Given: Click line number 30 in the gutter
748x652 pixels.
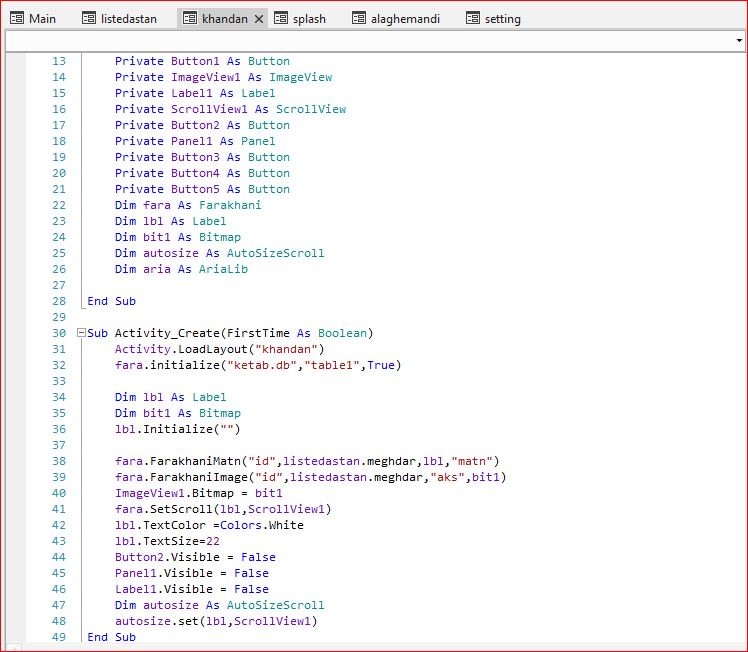Looking at the screenshot, I should [59, 333].
